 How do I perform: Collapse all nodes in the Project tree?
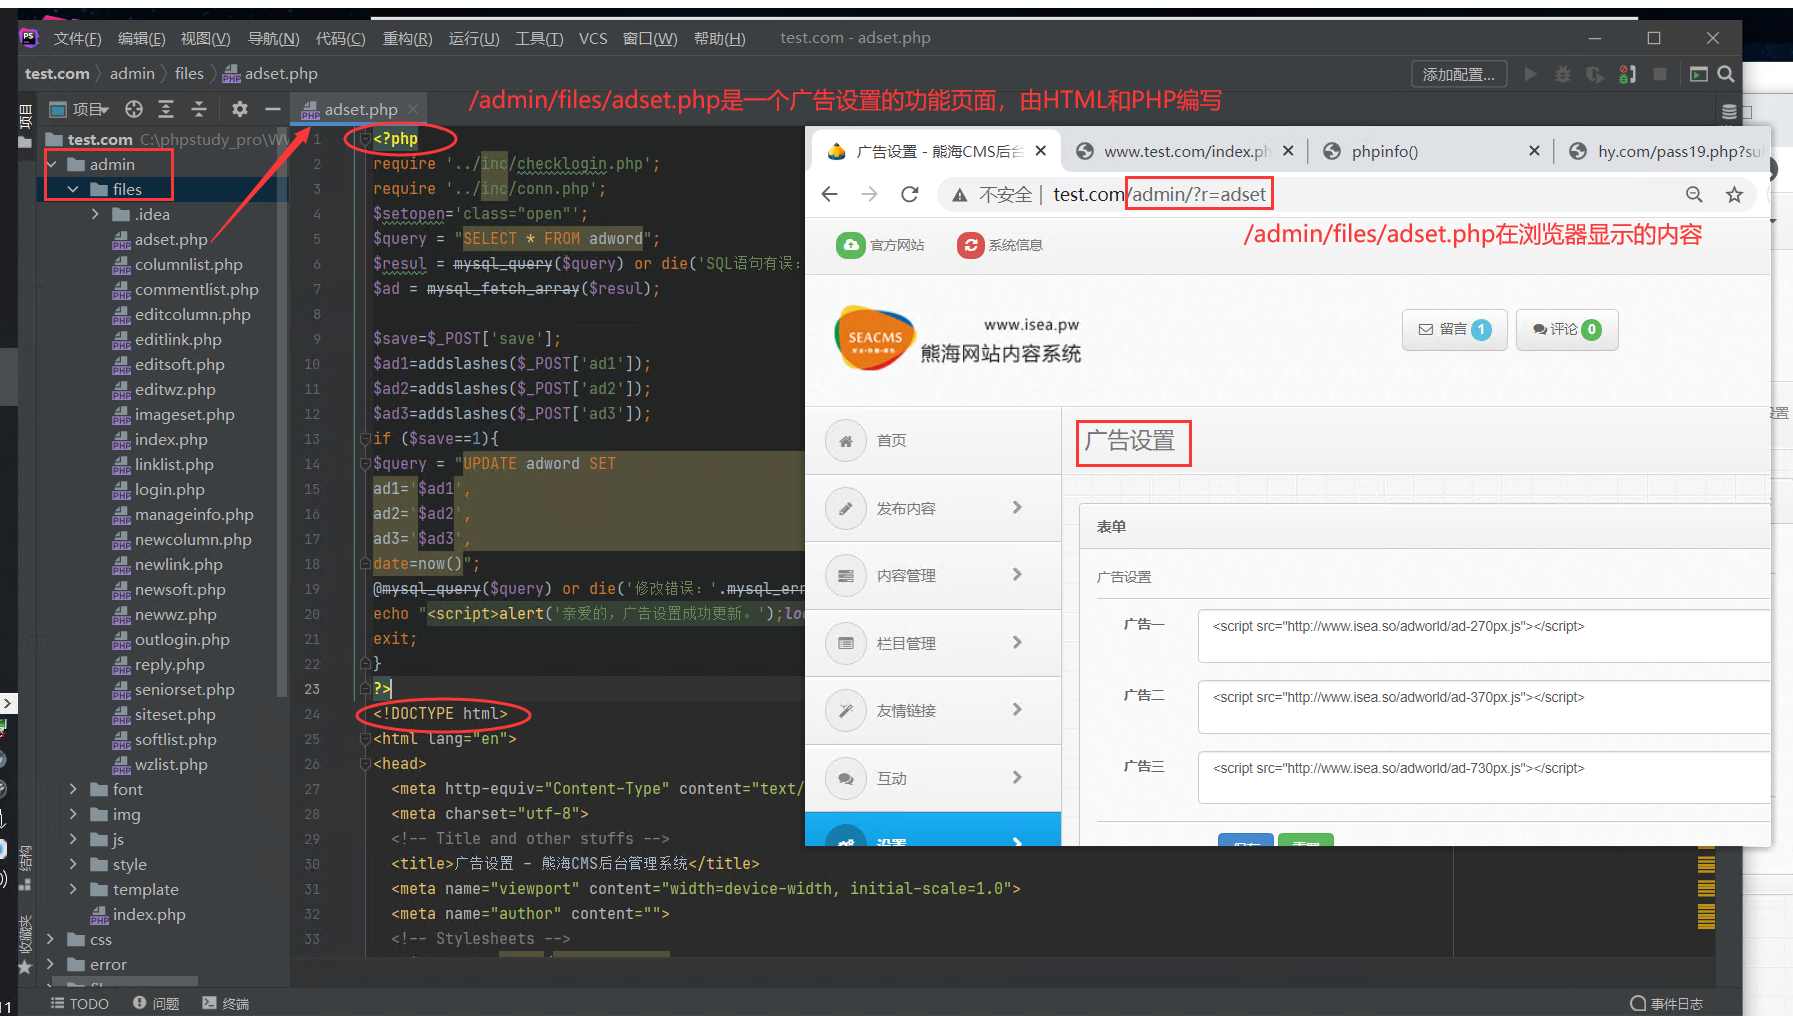coord(199,109)
